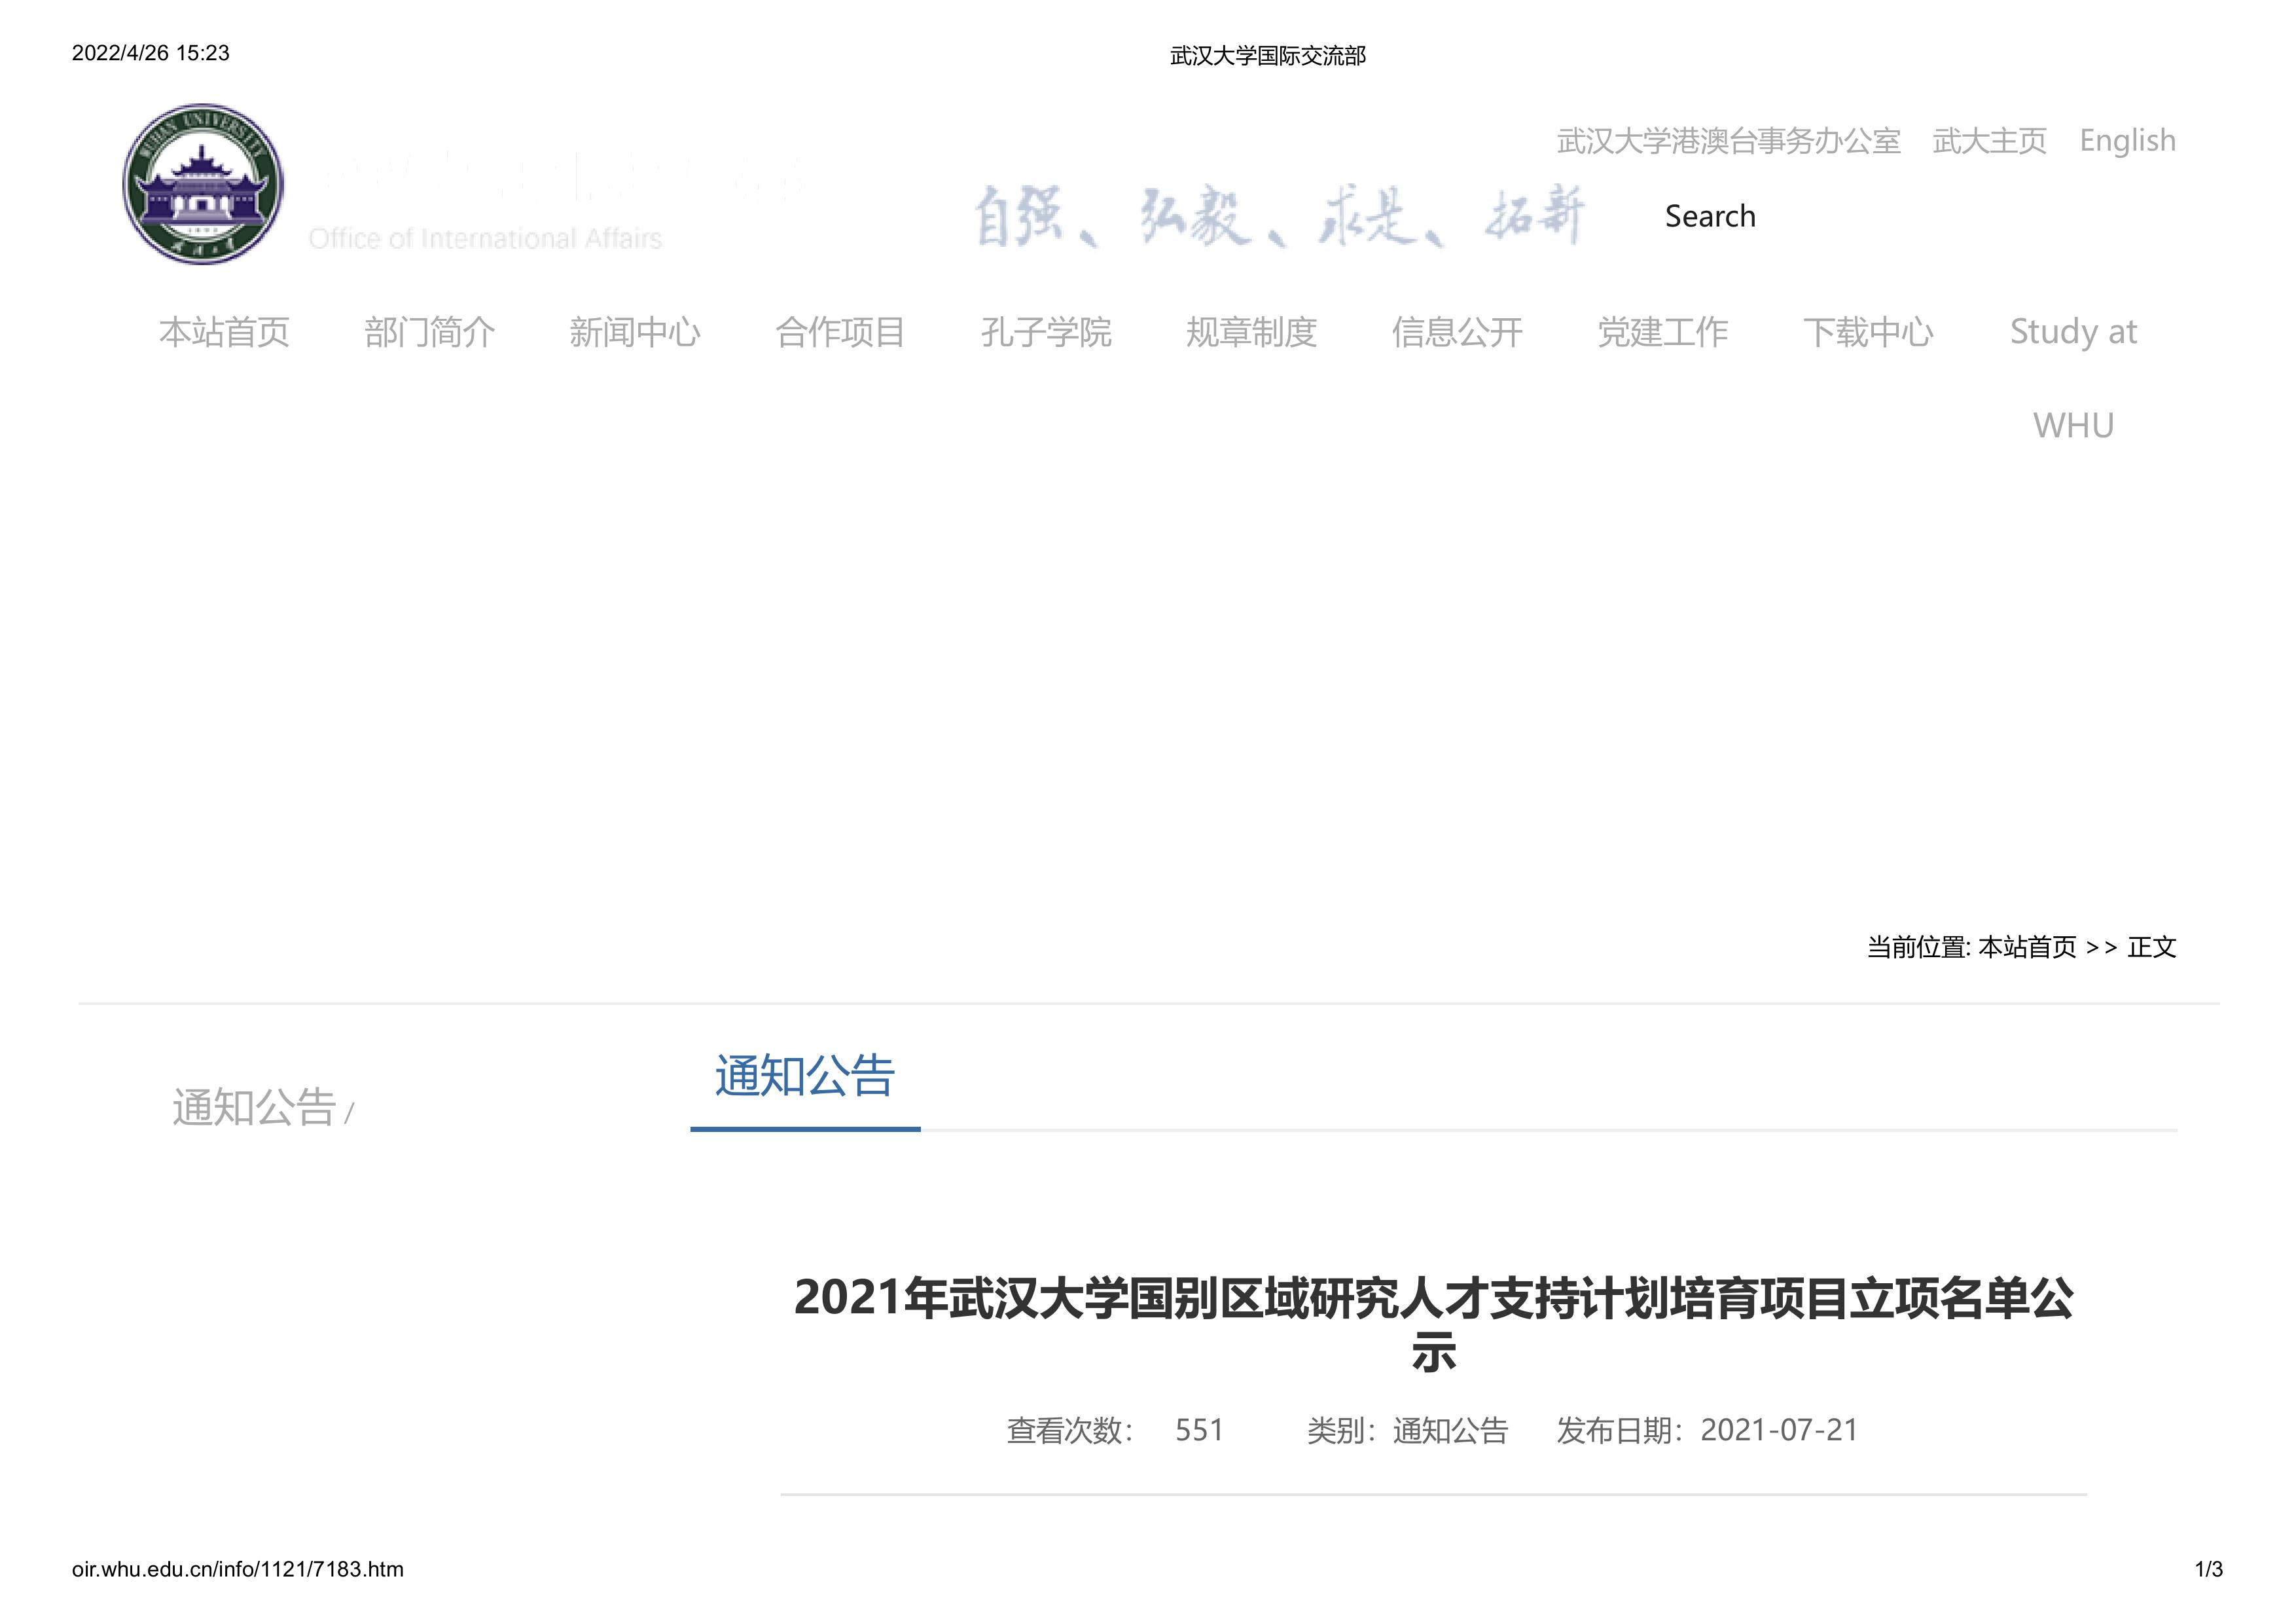Viewport: 2296px width, 1623px height.
Task: Click the calligraphy motto banner image
Action: (1279, 215)
